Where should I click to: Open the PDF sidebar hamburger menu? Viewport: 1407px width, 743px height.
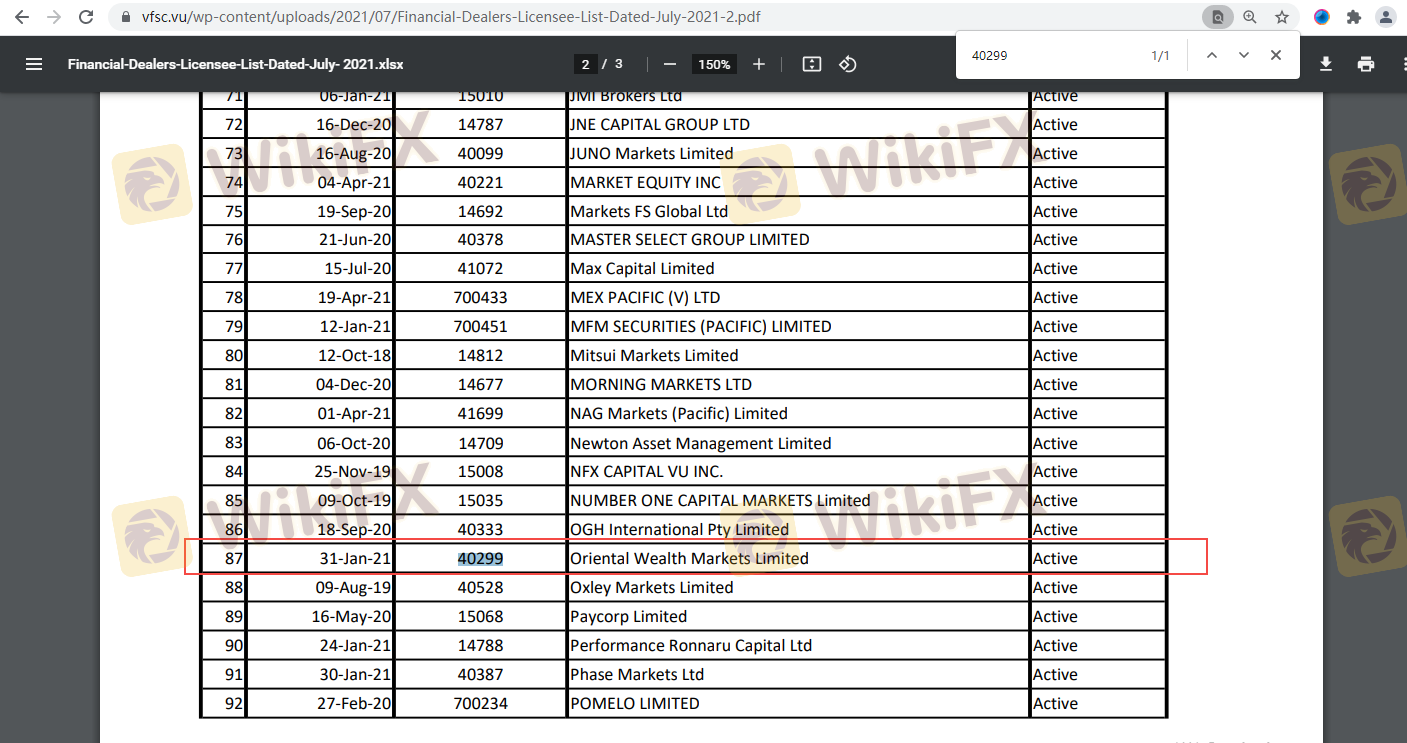pos(34,64)
